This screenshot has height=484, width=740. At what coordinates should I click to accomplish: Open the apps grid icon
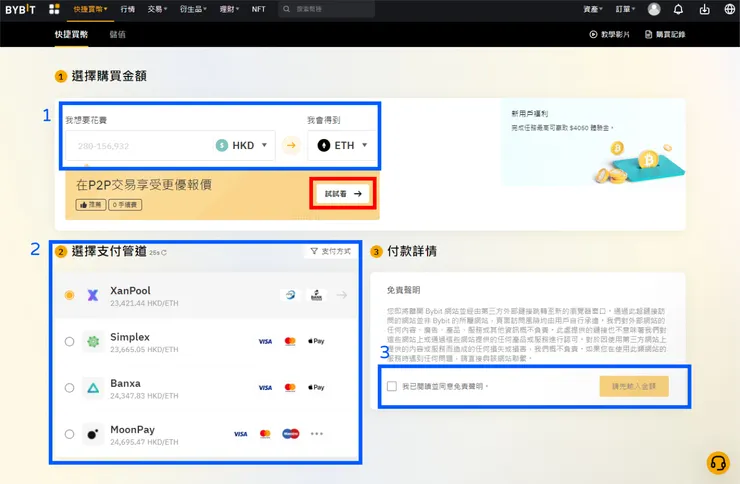click(x=54, y=9)
